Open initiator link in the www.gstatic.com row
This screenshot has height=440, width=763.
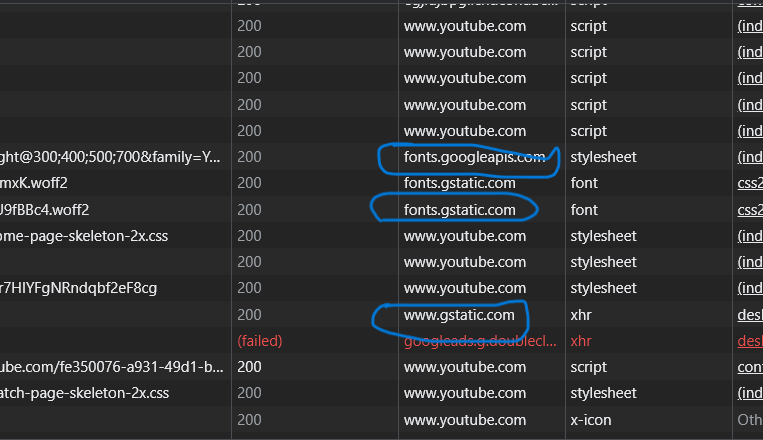click(750, 315)
